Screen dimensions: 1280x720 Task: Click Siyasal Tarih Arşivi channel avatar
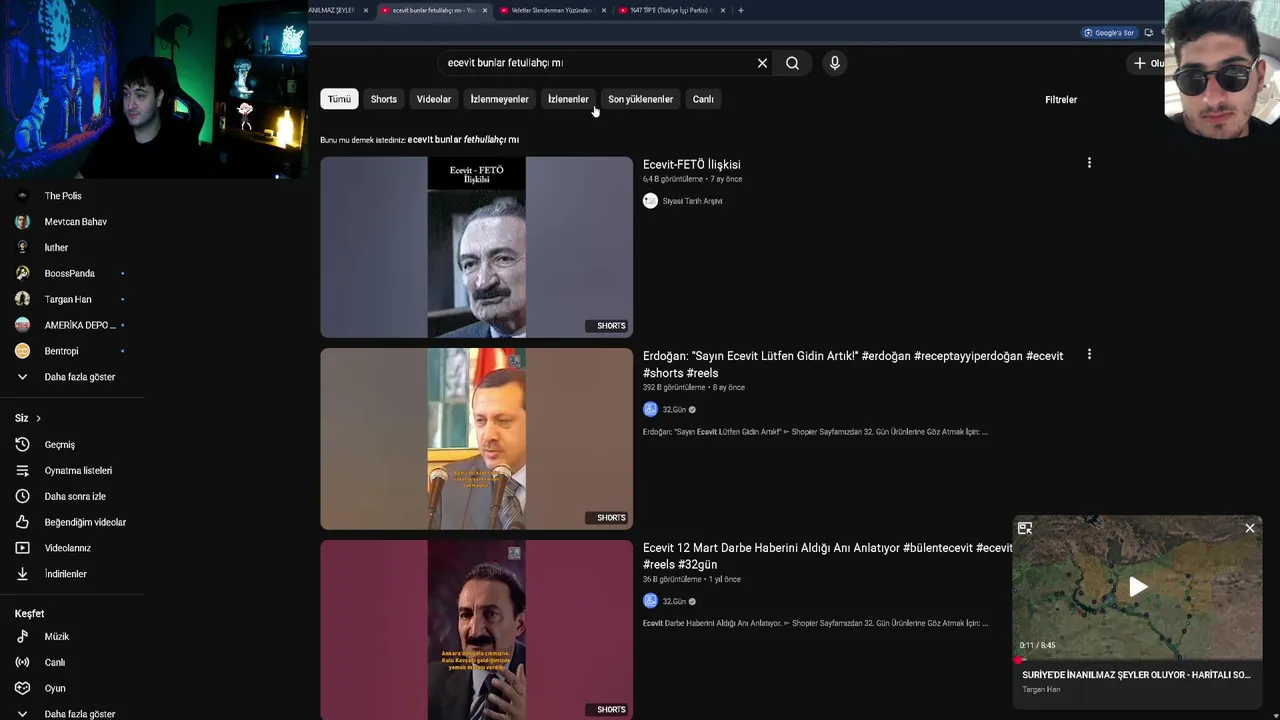point(650,201)
